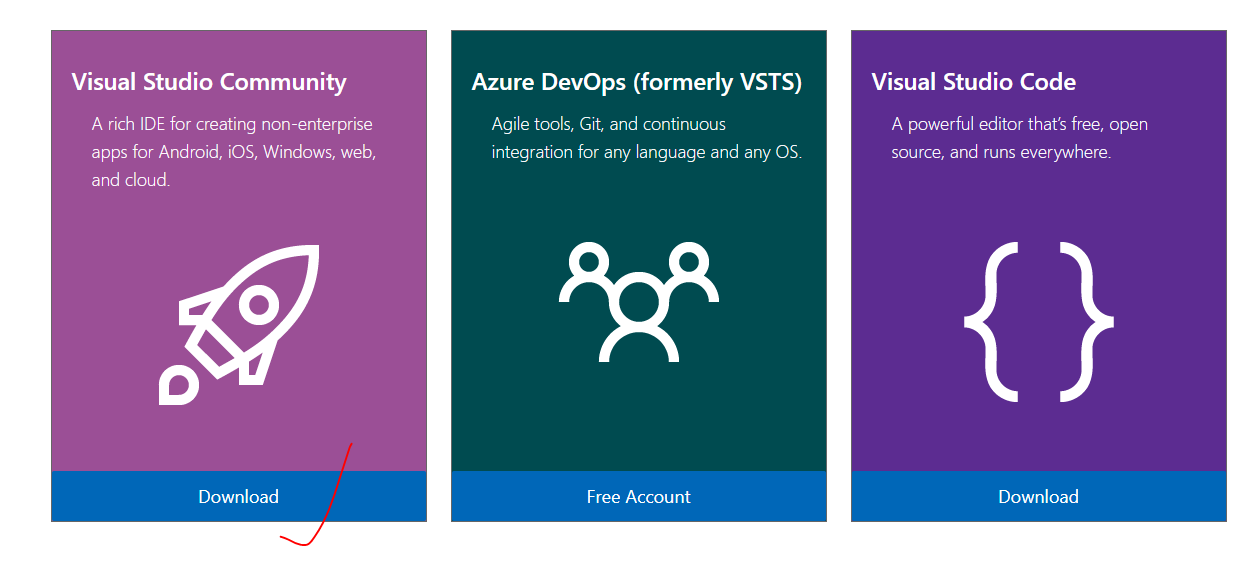Image resolution: width=1245 pixels, height=569 pixels.
Task: Click the Visual Studio Community heading
Action: tap(209, 82)
